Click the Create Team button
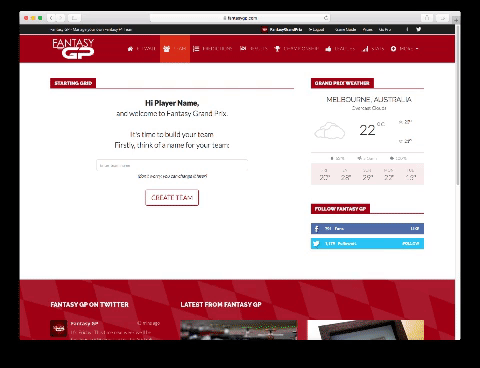The width and height of the screenshot is (480, 368). (172, 198)
